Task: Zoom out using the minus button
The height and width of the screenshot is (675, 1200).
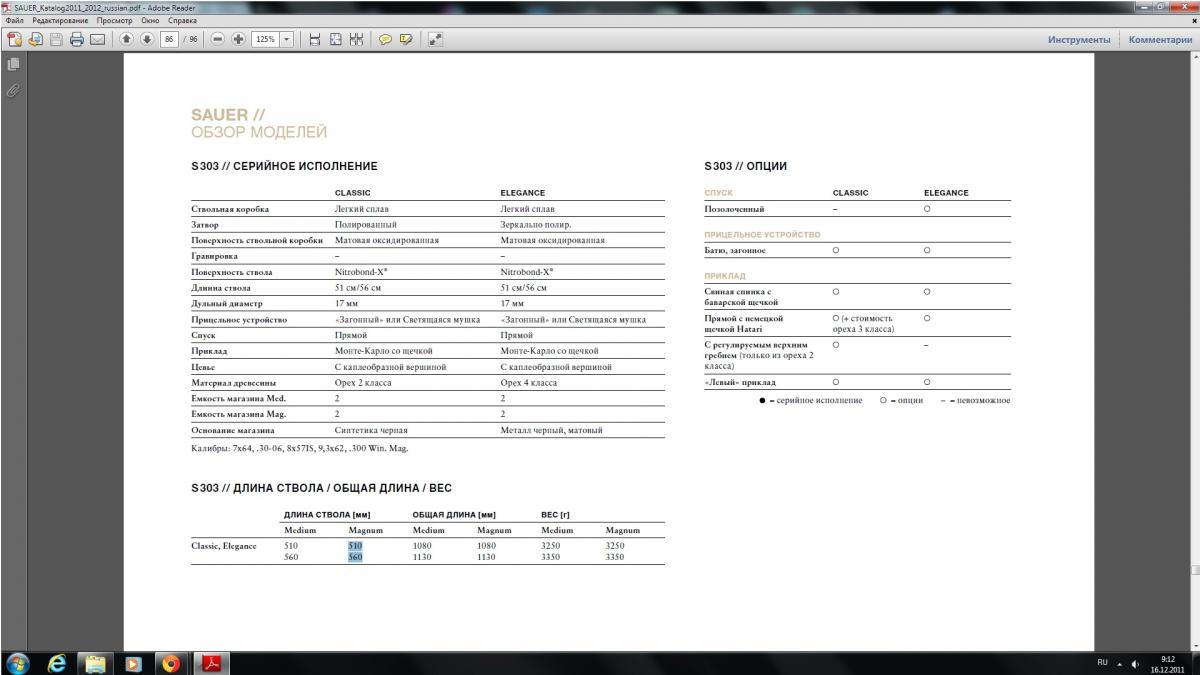Action: click(x=218, y=40)
